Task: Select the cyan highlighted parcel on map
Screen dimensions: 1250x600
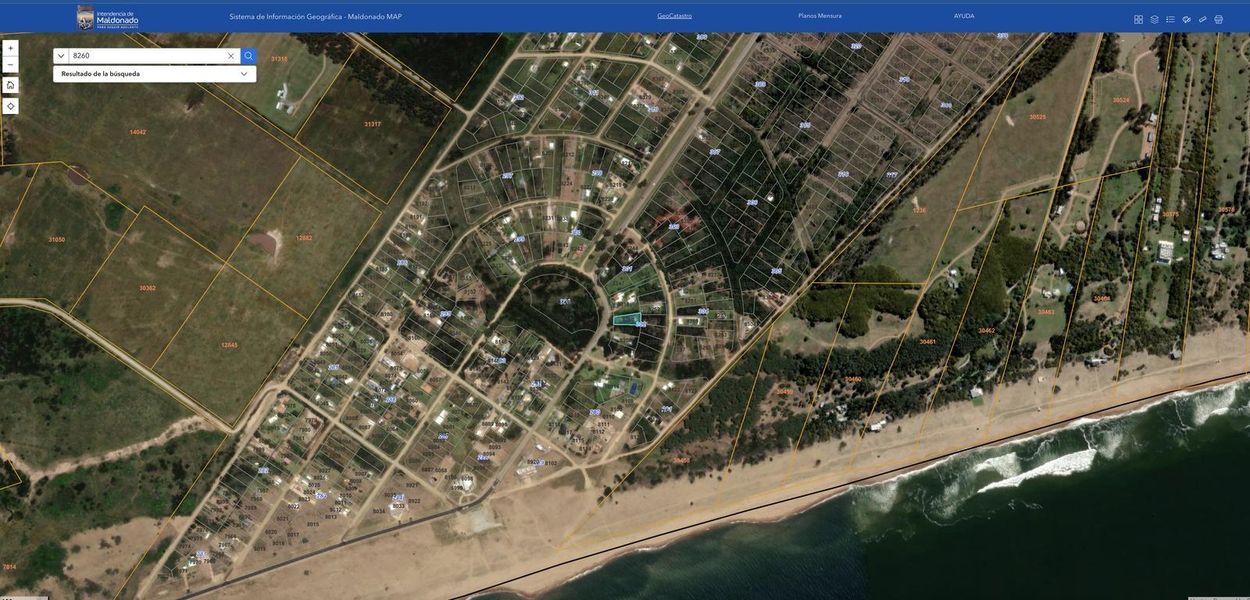Action: pos(627,319)
